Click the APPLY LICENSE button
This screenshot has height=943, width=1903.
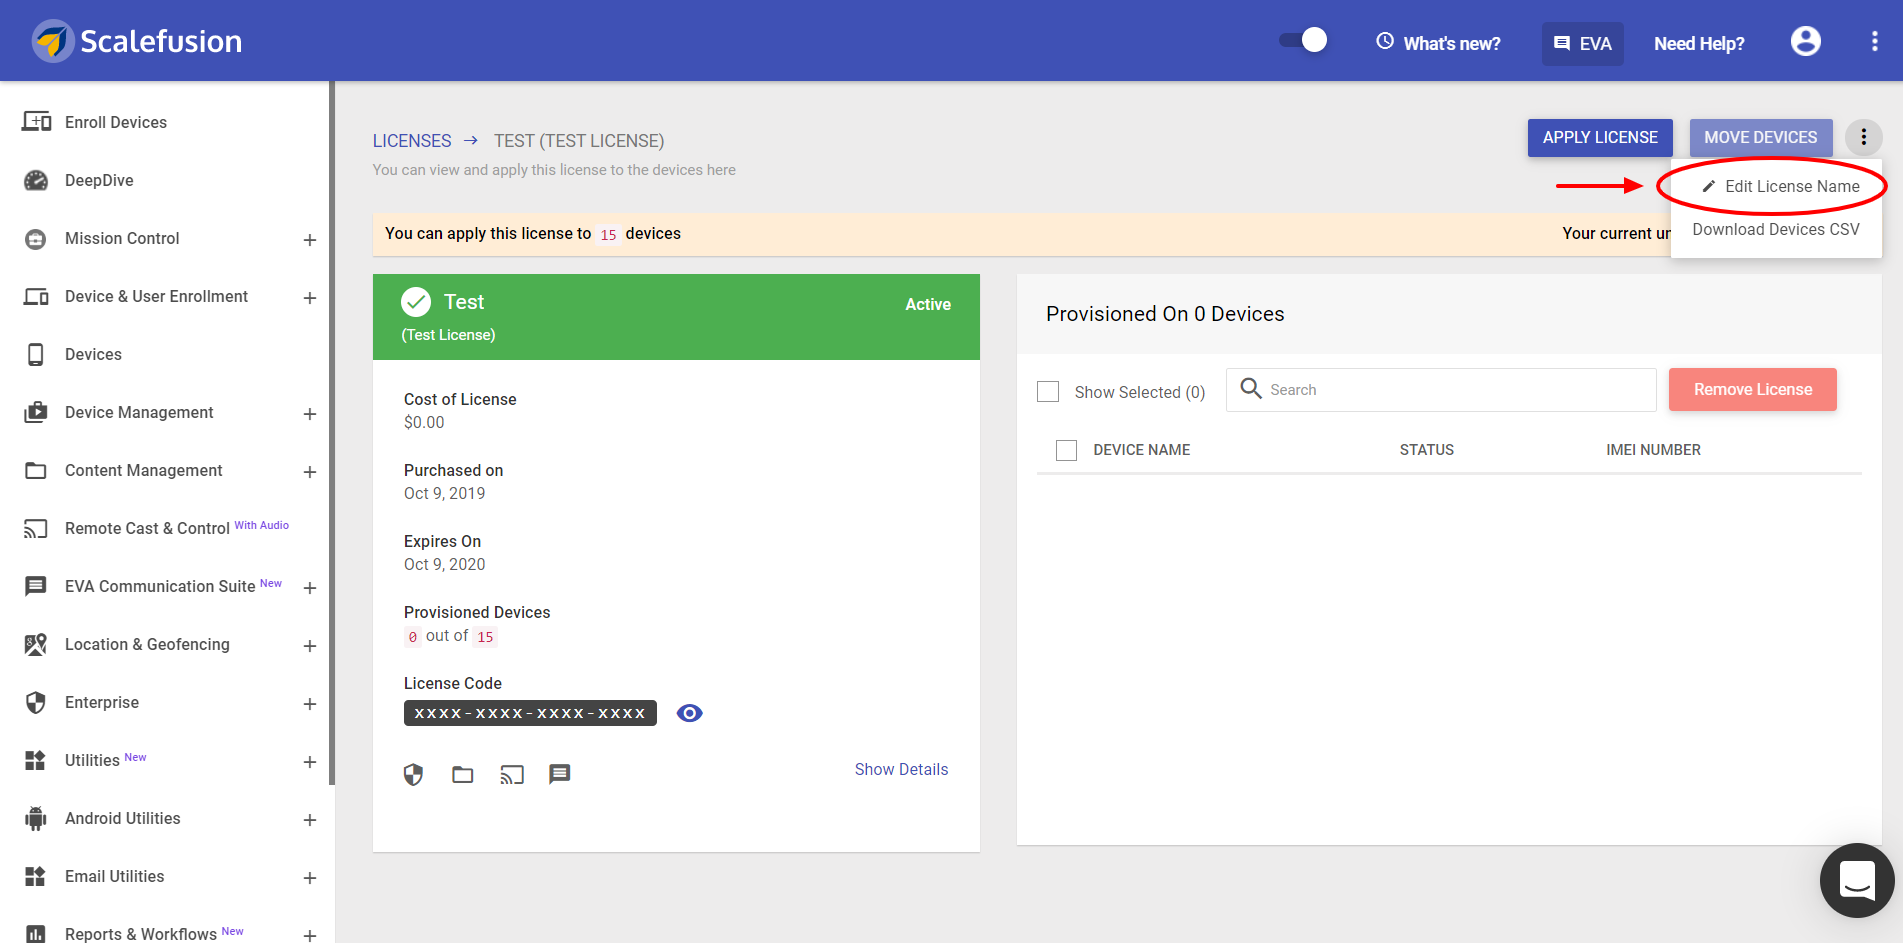tap(1600, 138)
